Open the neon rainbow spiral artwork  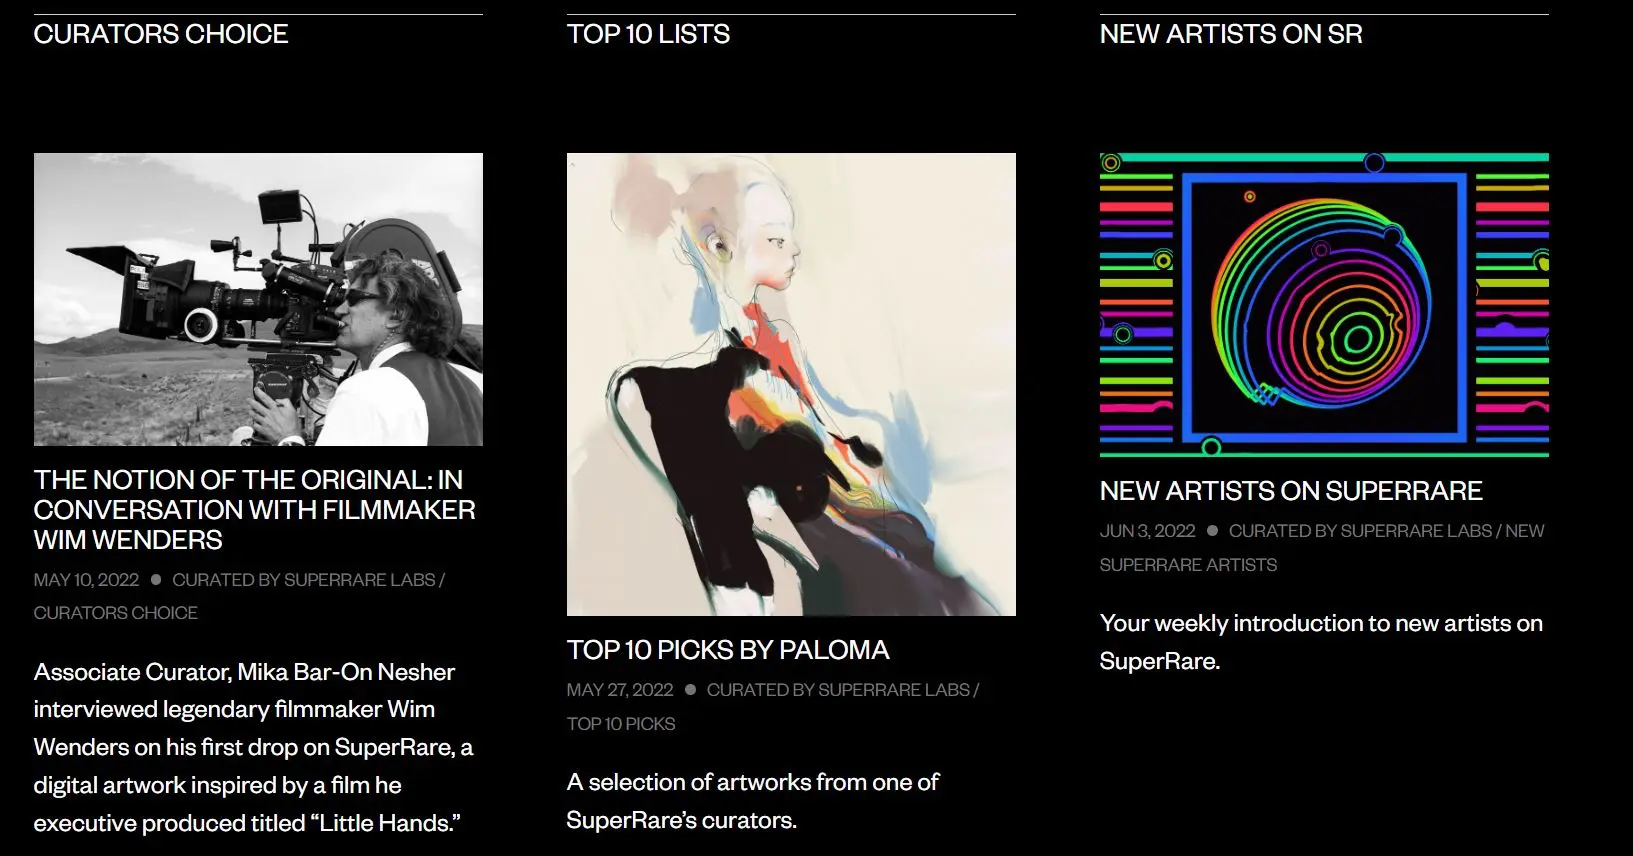1324,305
